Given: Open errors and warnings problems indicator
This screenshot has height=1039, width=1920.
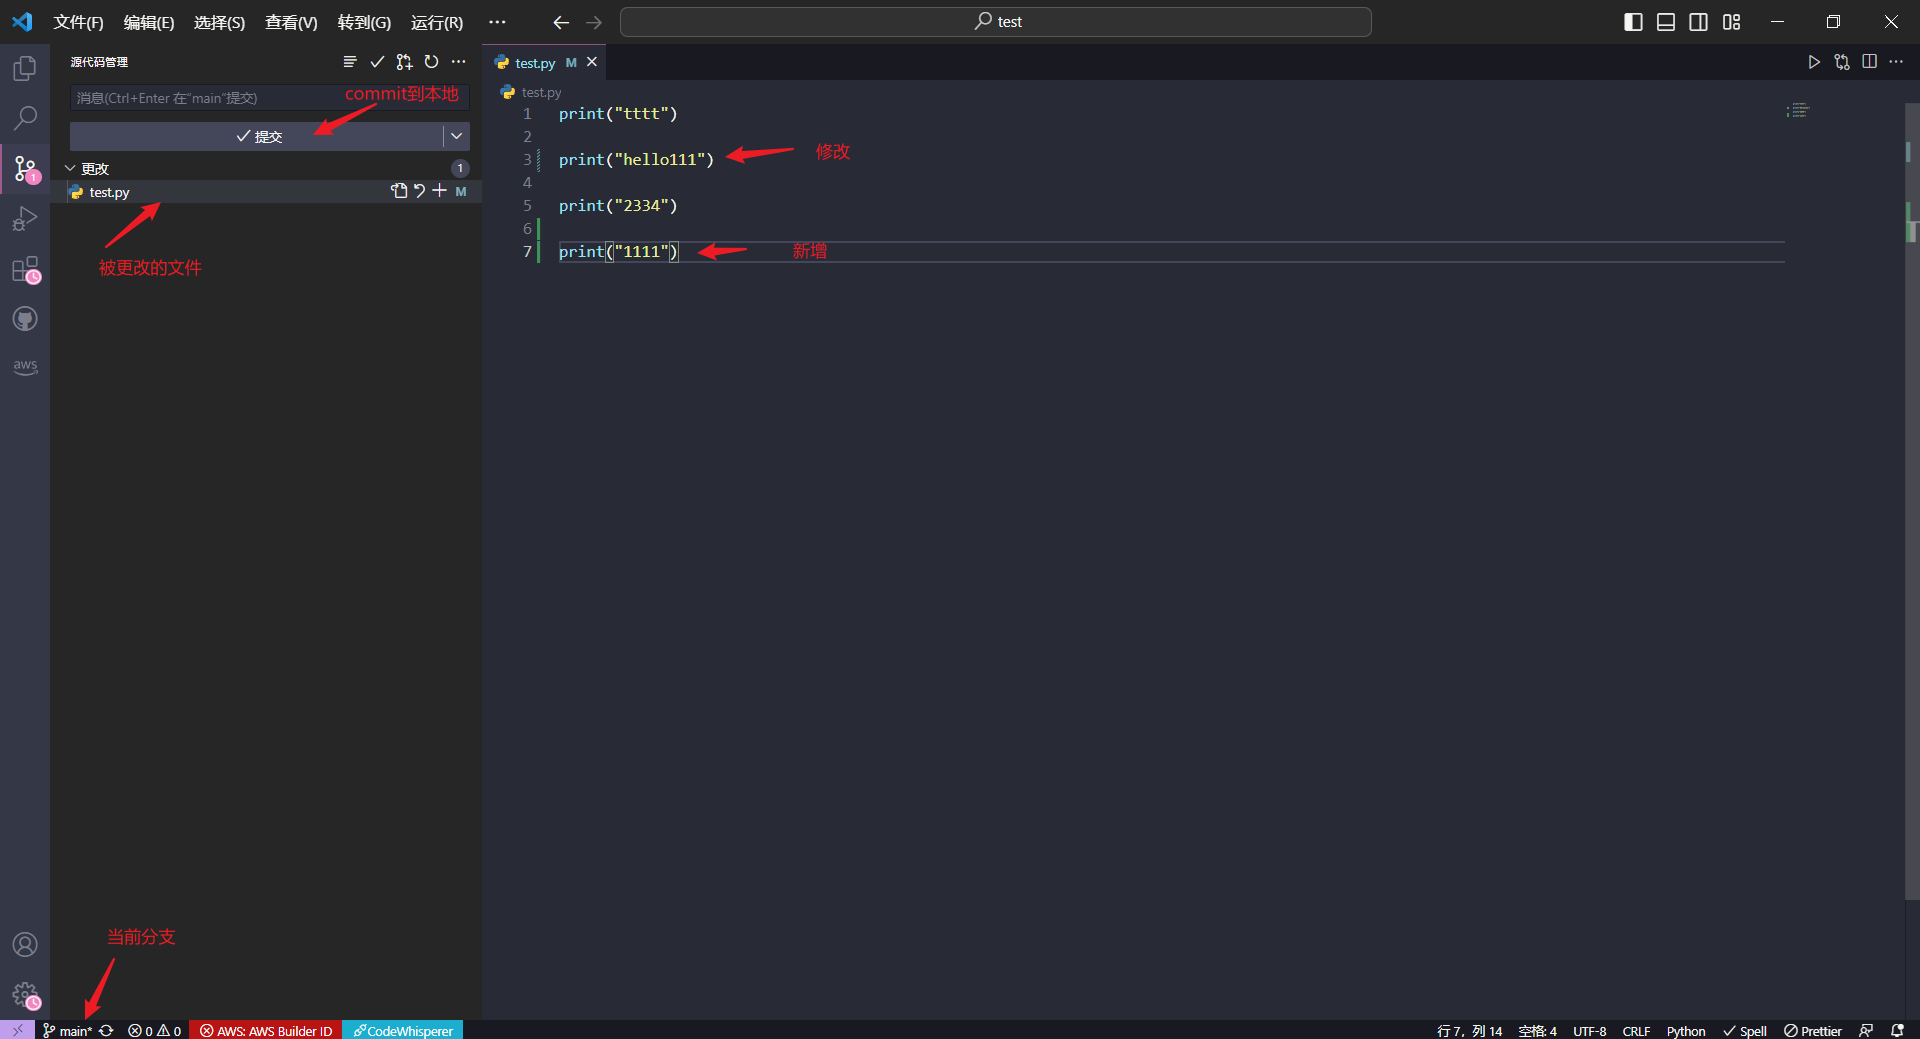Looking at the screenshot, I should pyautogui.click(x=154, y=1030).
